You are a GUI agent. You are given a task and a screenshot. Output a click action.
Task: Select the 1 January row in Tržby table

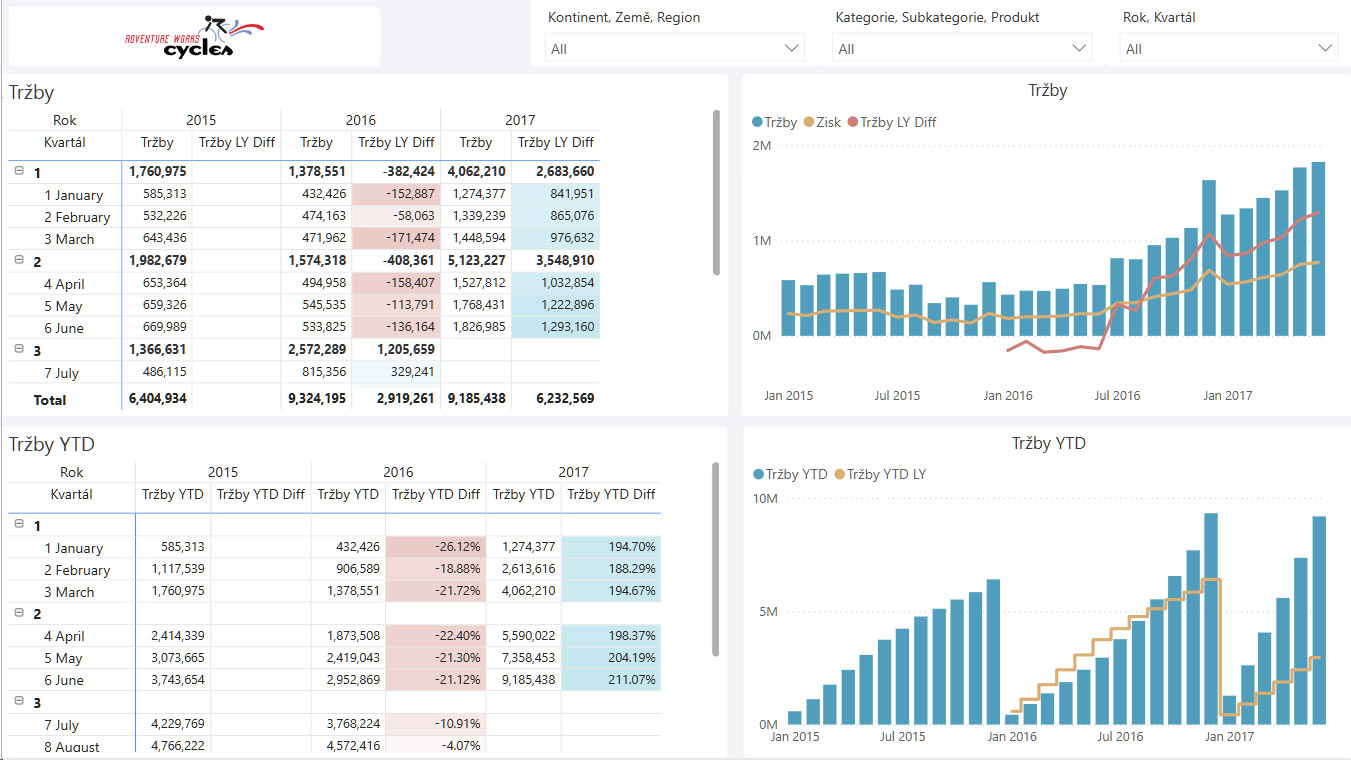pos(304,194)
